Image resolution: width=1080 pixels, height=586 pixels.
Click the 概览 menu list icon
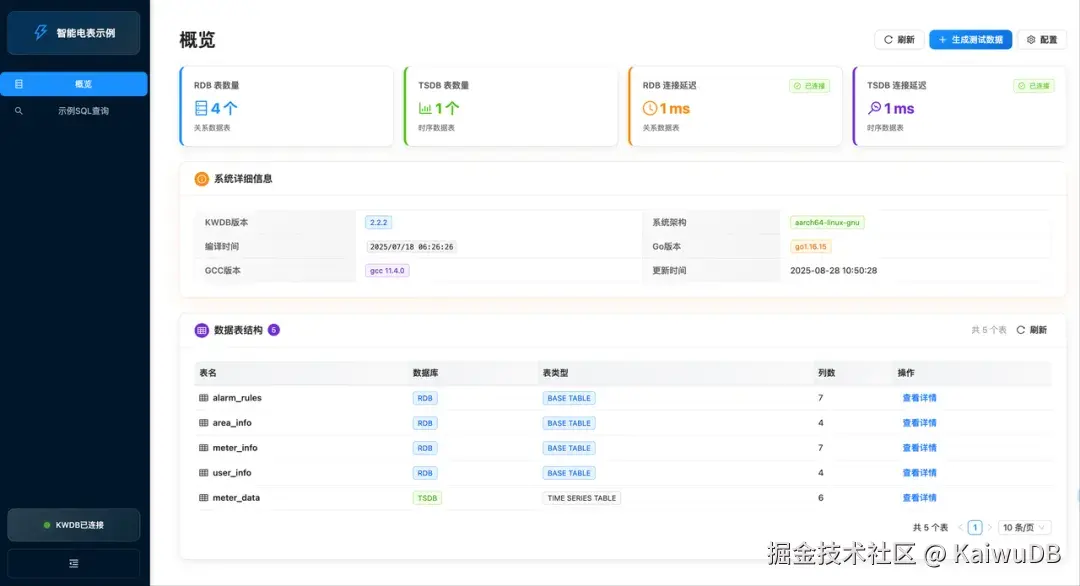[19, 84]
